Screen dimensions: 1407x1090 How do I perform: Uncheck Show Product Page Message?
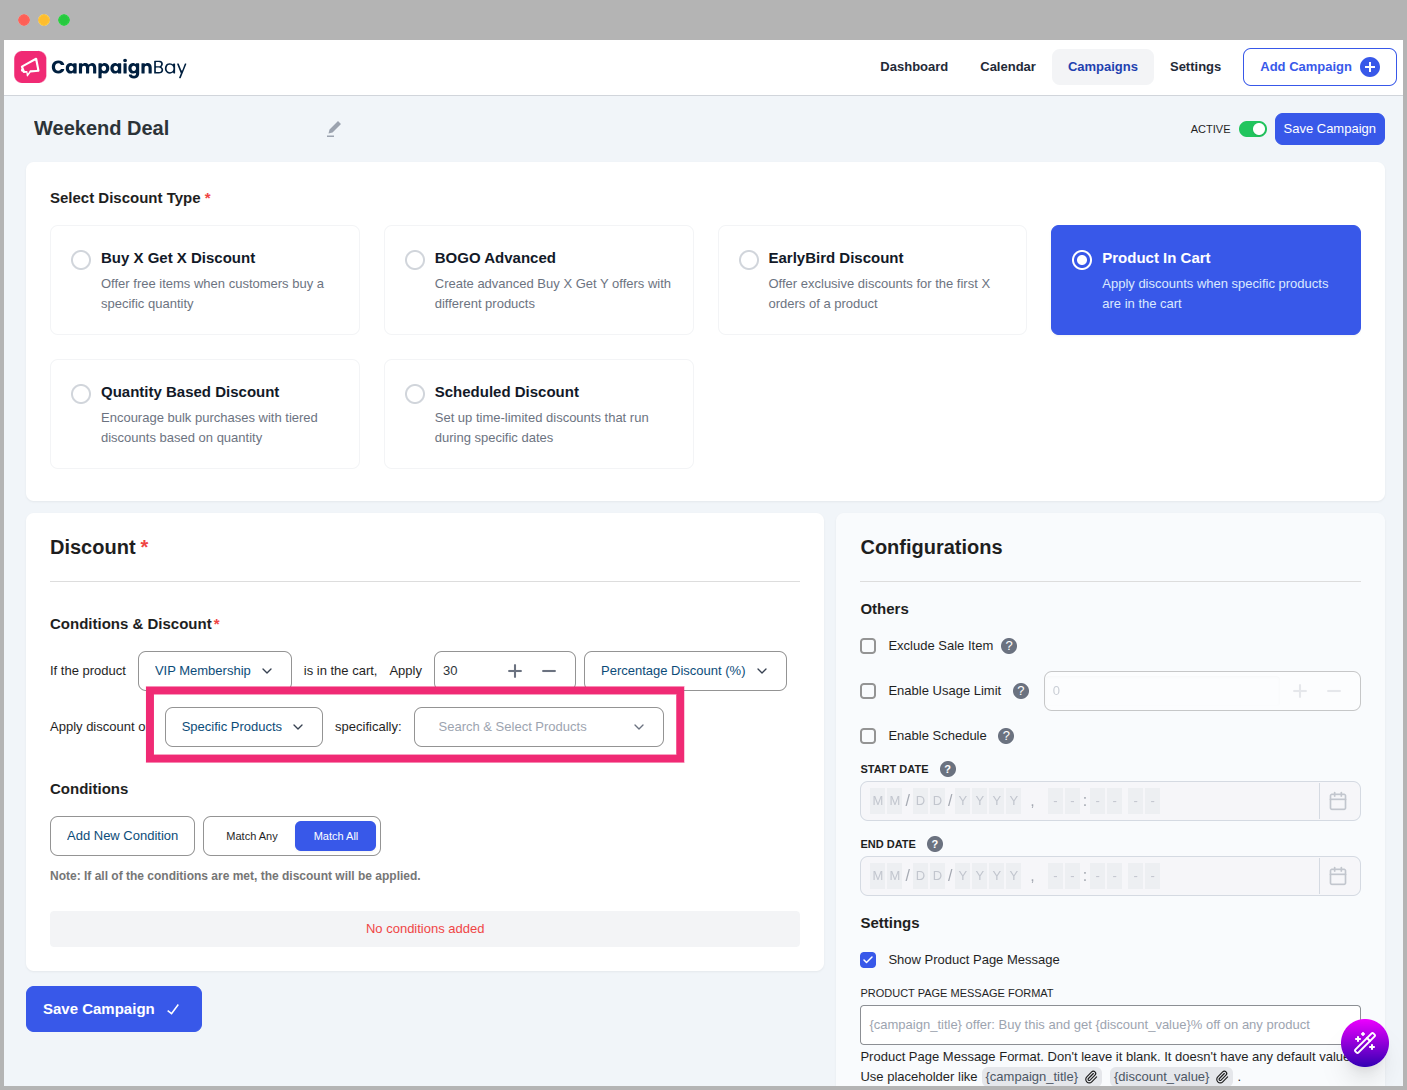pyautogui.click(x=868, y=960)
